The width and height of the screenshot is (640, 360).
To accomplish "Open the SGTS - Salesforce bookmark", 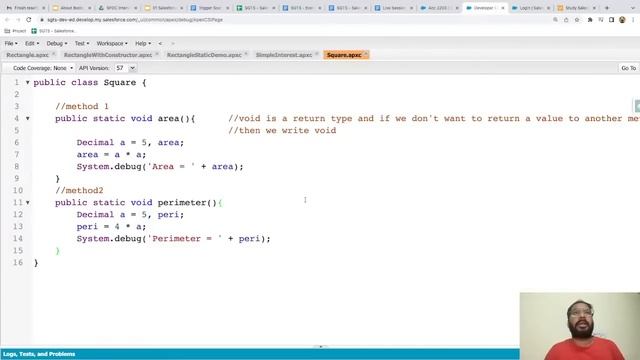I will point(54,31).
